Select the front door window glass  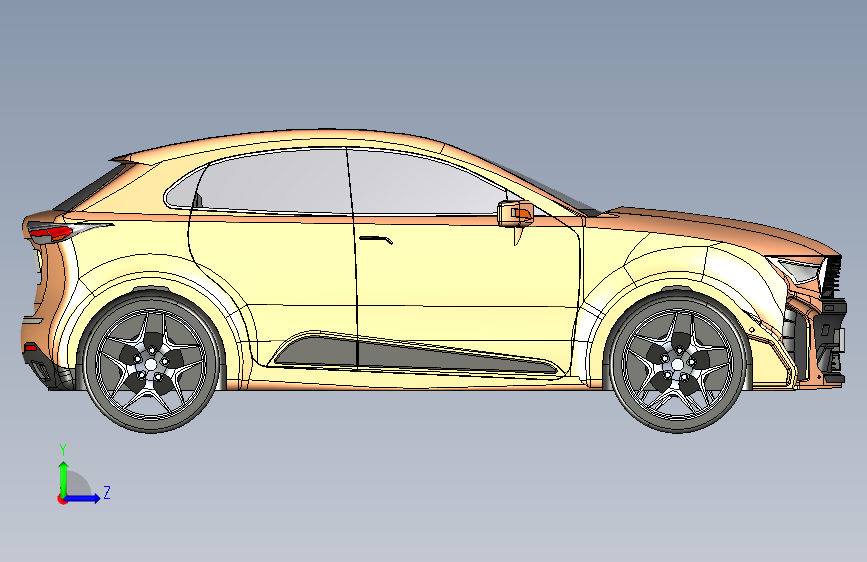click(x=423, y=184)
